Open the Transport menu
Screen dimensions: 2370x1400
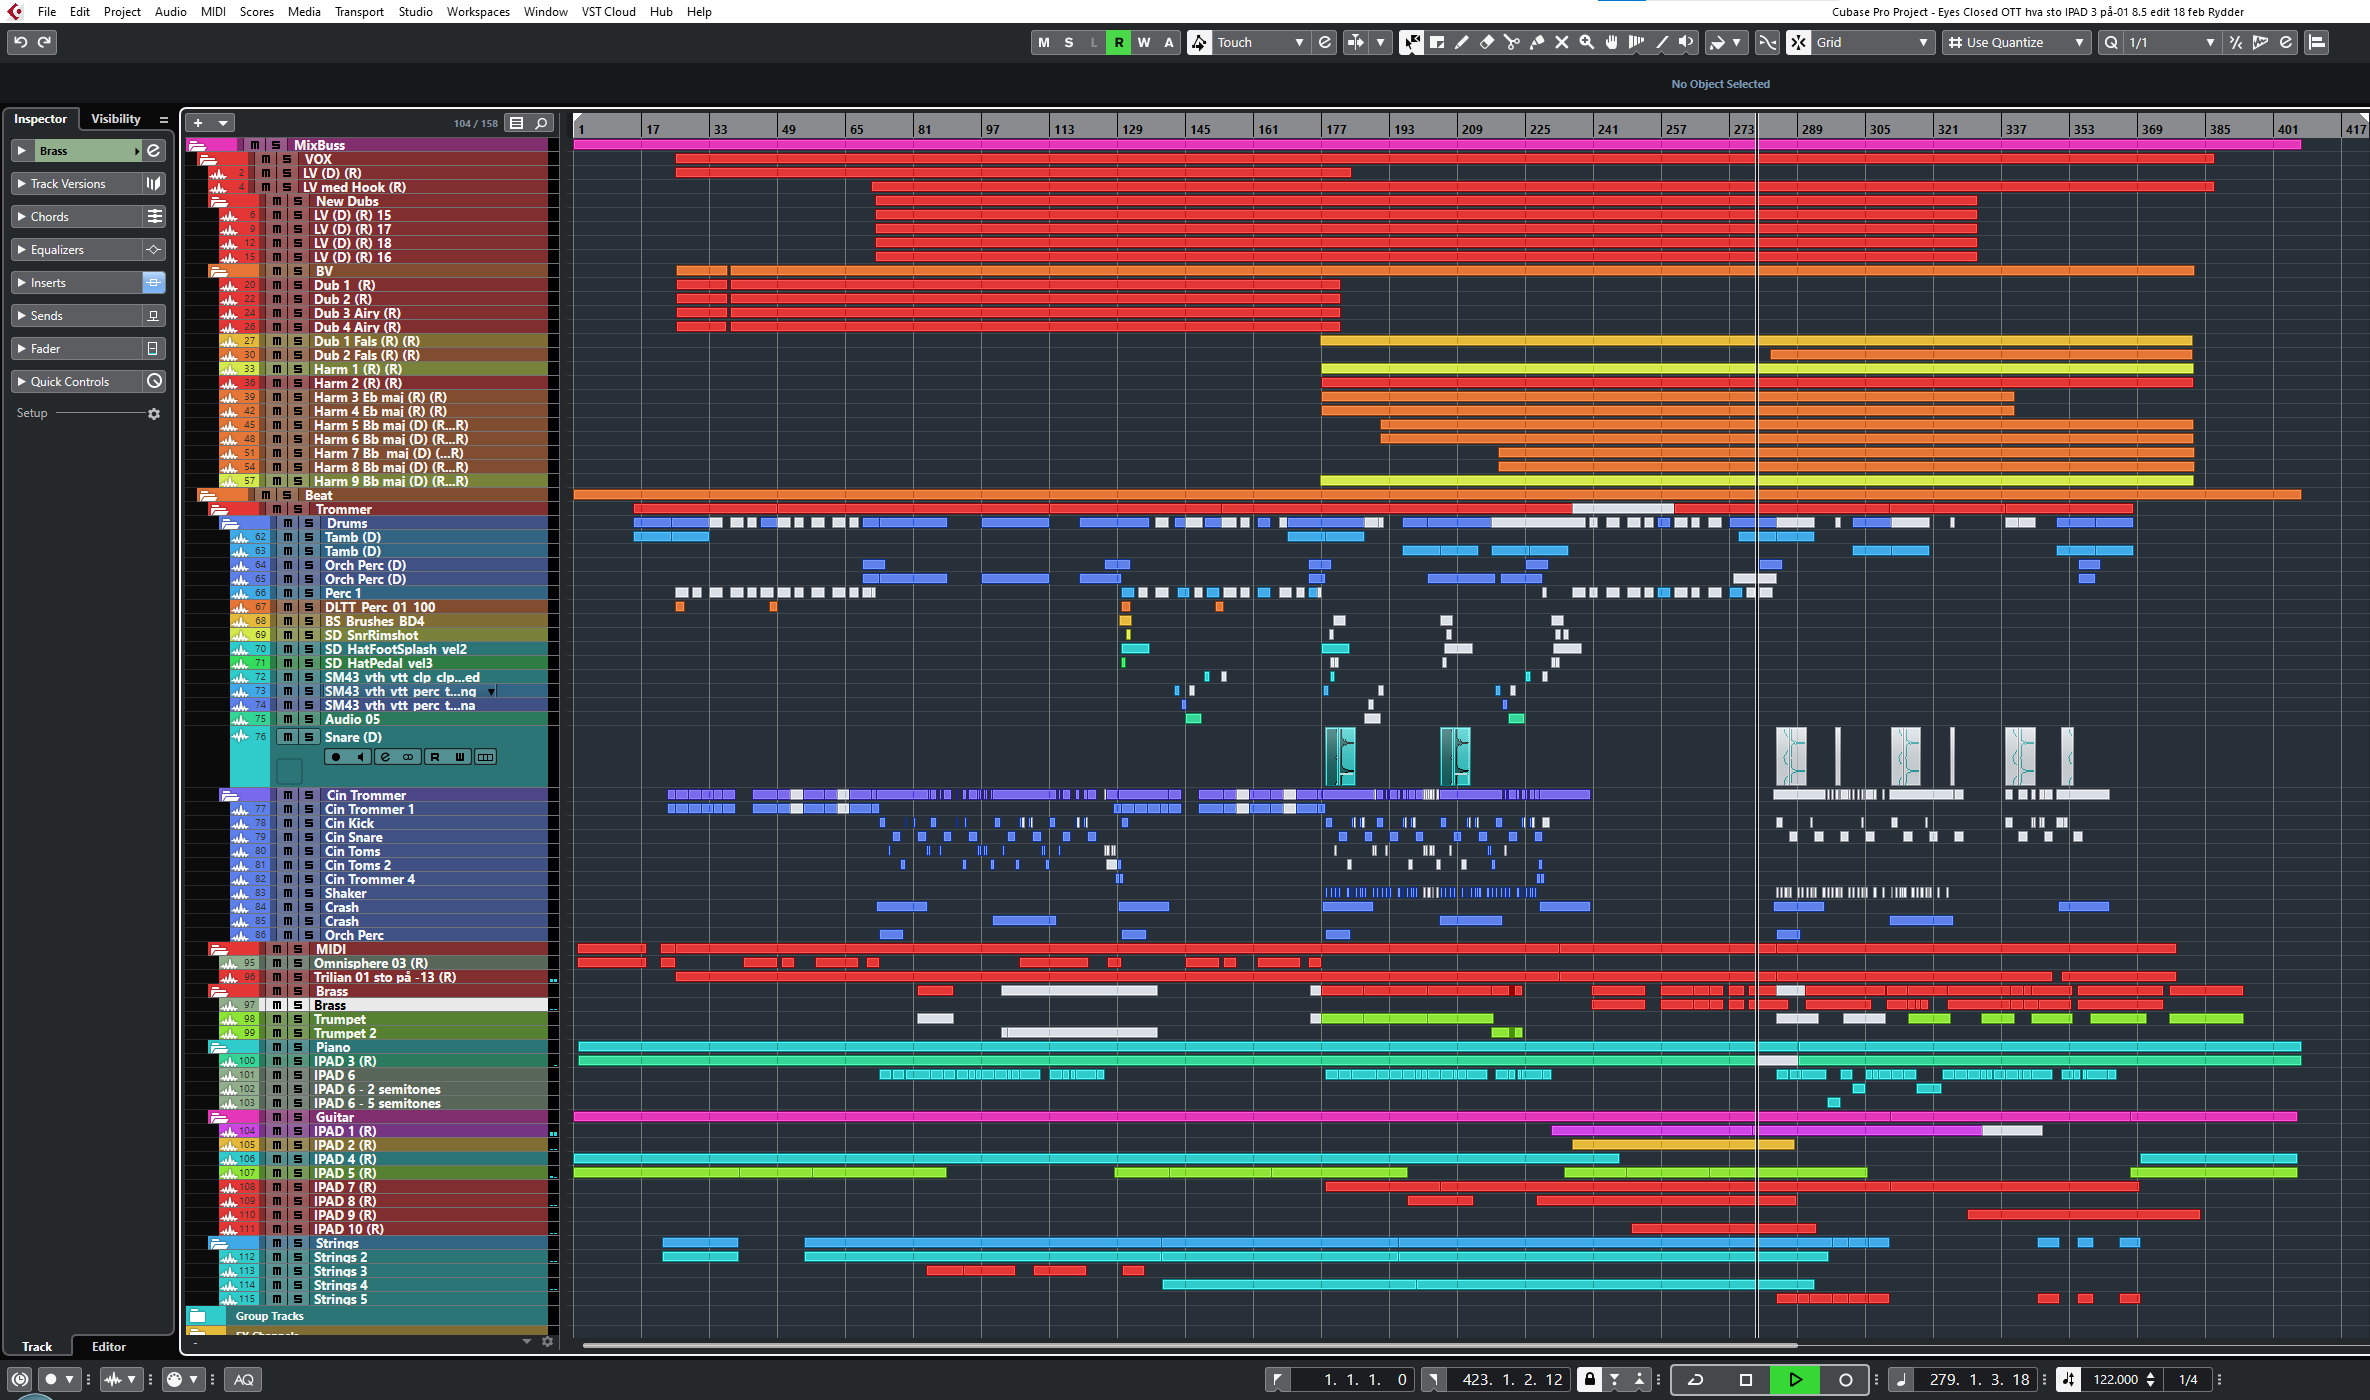click(x=359, y=12)
